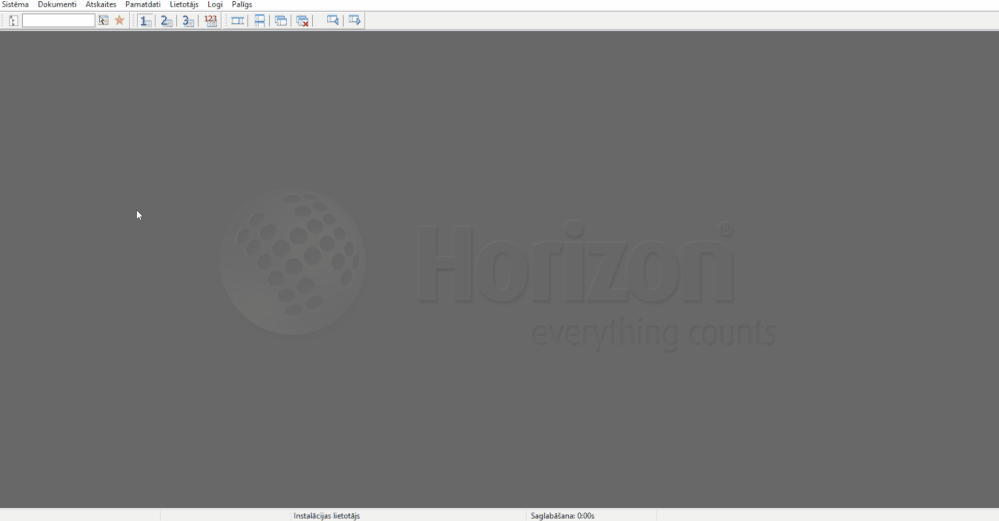Open the Lietotājs menu
The height and width of the screenshot is (521, 999).
click(183, 4)
